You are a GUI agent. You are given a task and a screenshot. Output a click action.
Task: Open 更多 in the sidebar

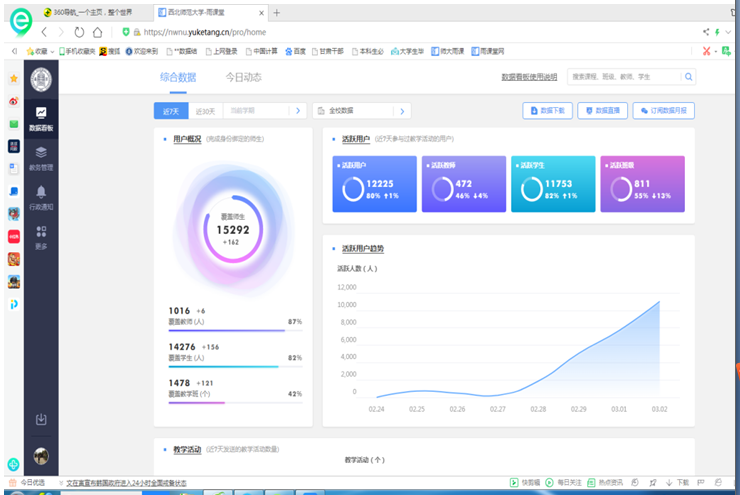[x=41, y=236]
